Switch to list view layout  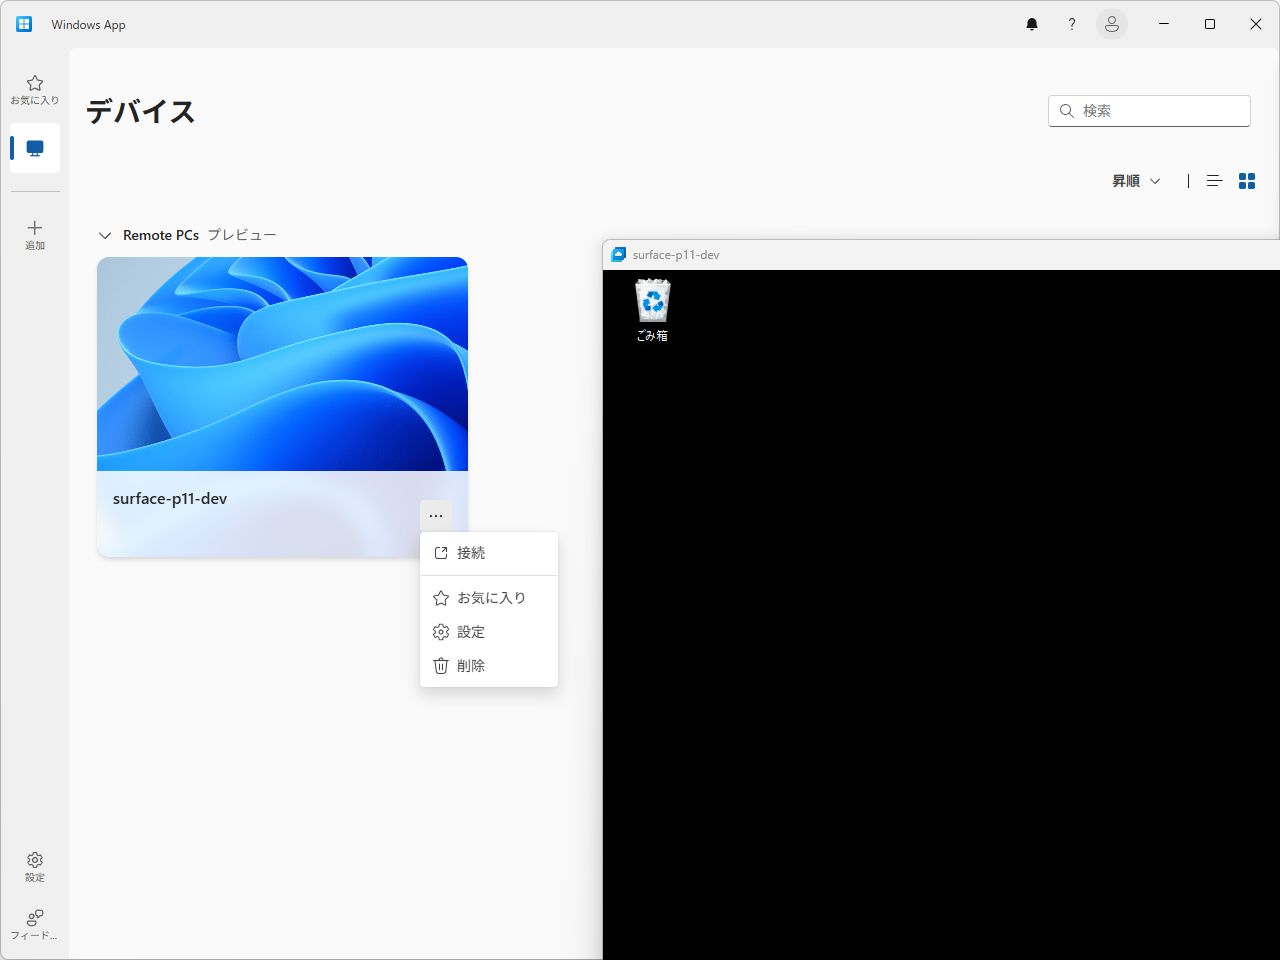click(x=1215, y=181)
